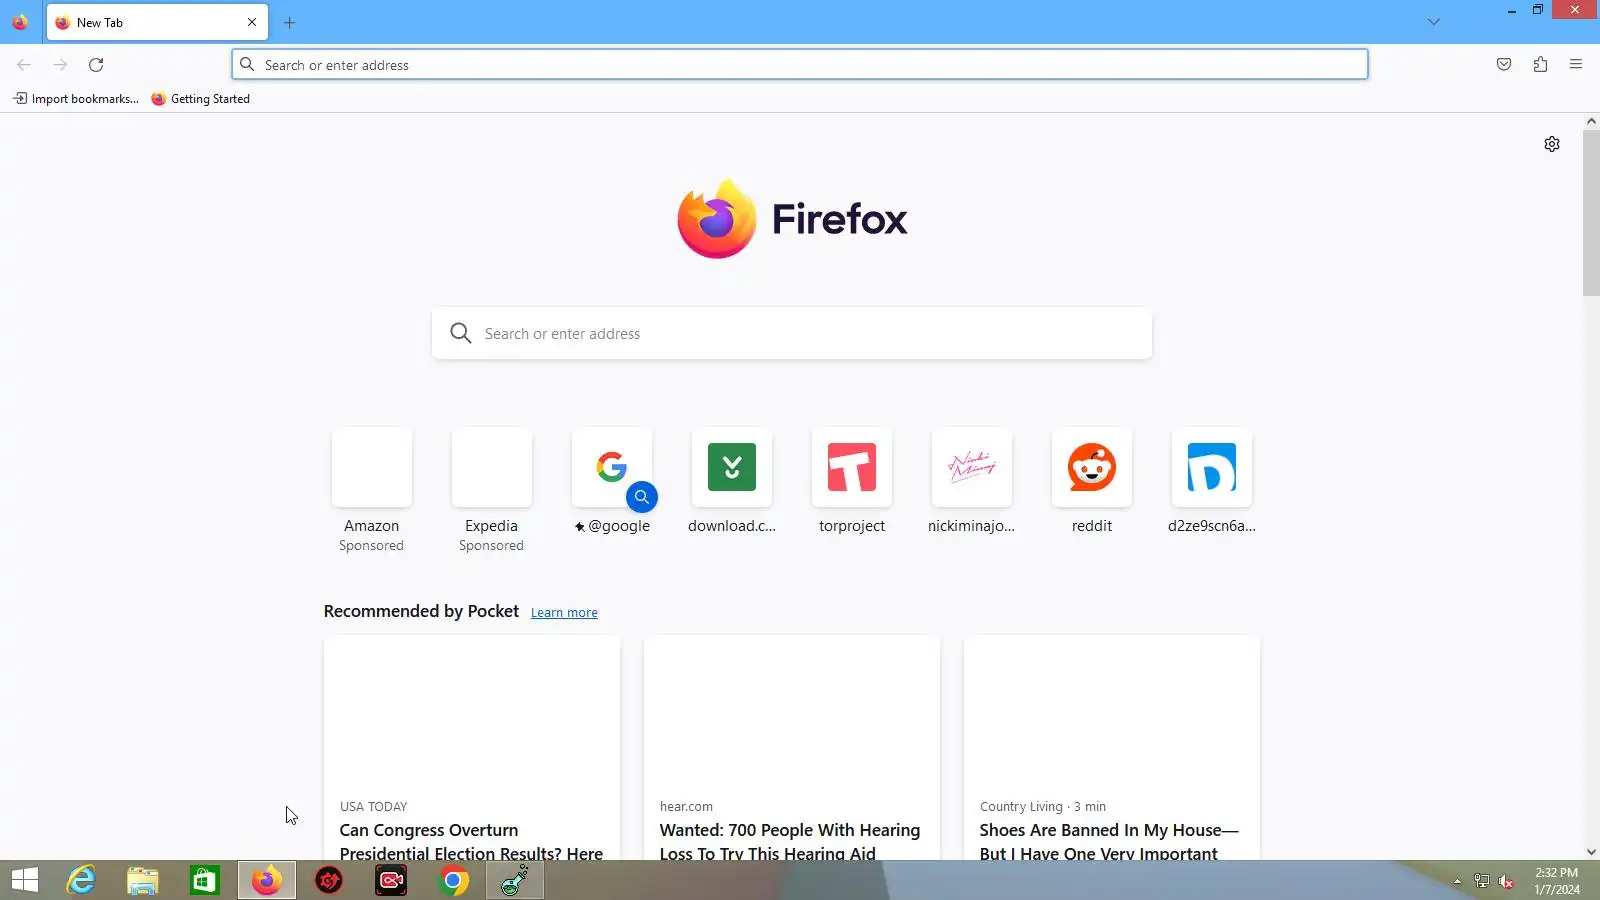Open hear.com hearing aid story
This screenshot has height=900, width=1600.
coord(792,748)
